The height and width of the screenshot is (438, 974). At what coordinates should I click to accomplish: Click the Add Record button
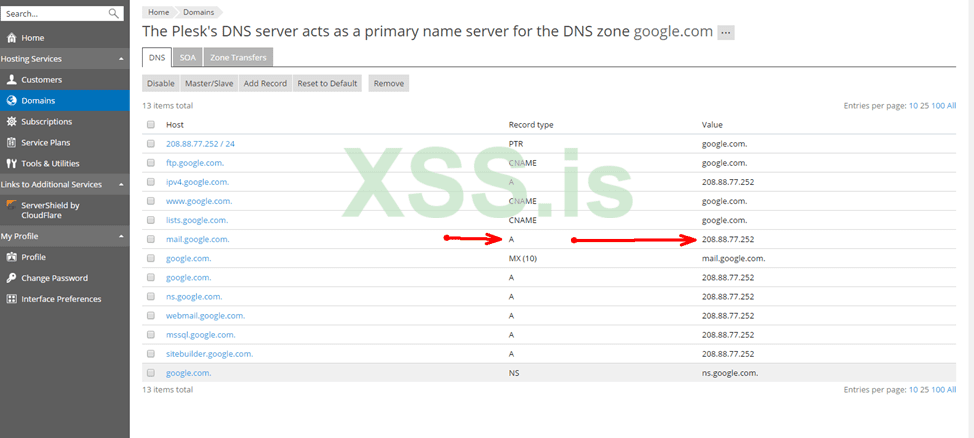coord(265,84)
